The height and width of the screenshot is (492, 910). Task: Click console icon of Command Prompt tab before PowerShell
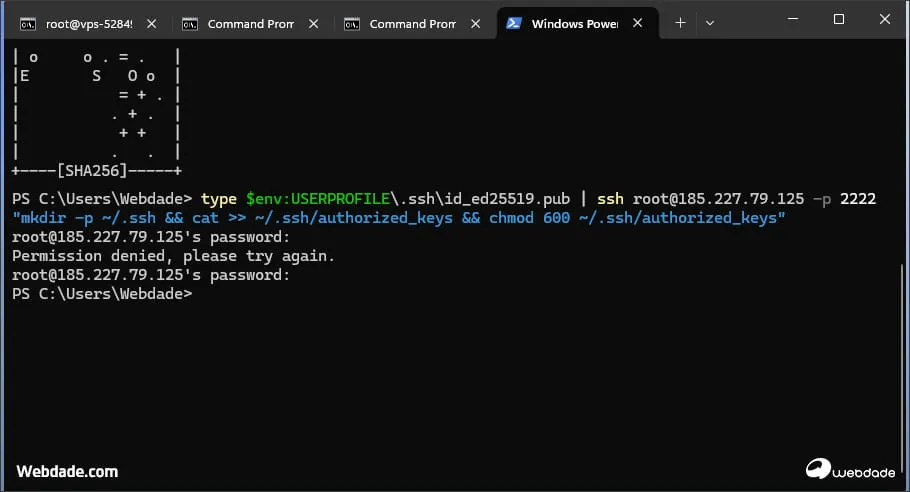click(x=352, y=23)
